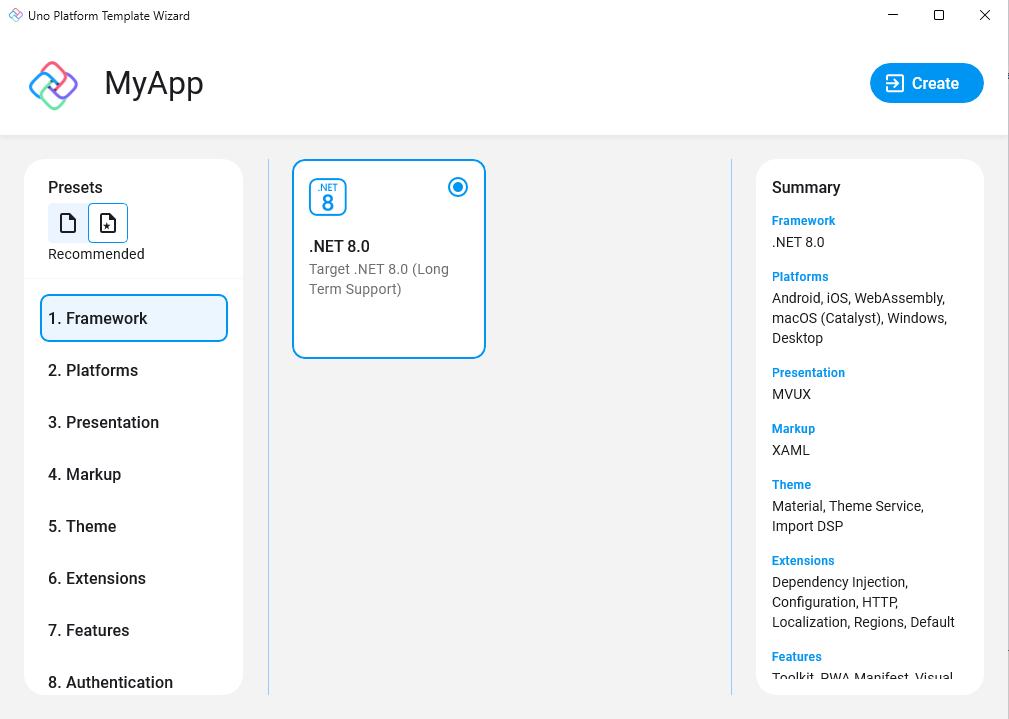
Task: Click the Uno Platform logo in header
Action: coord(53,85)
